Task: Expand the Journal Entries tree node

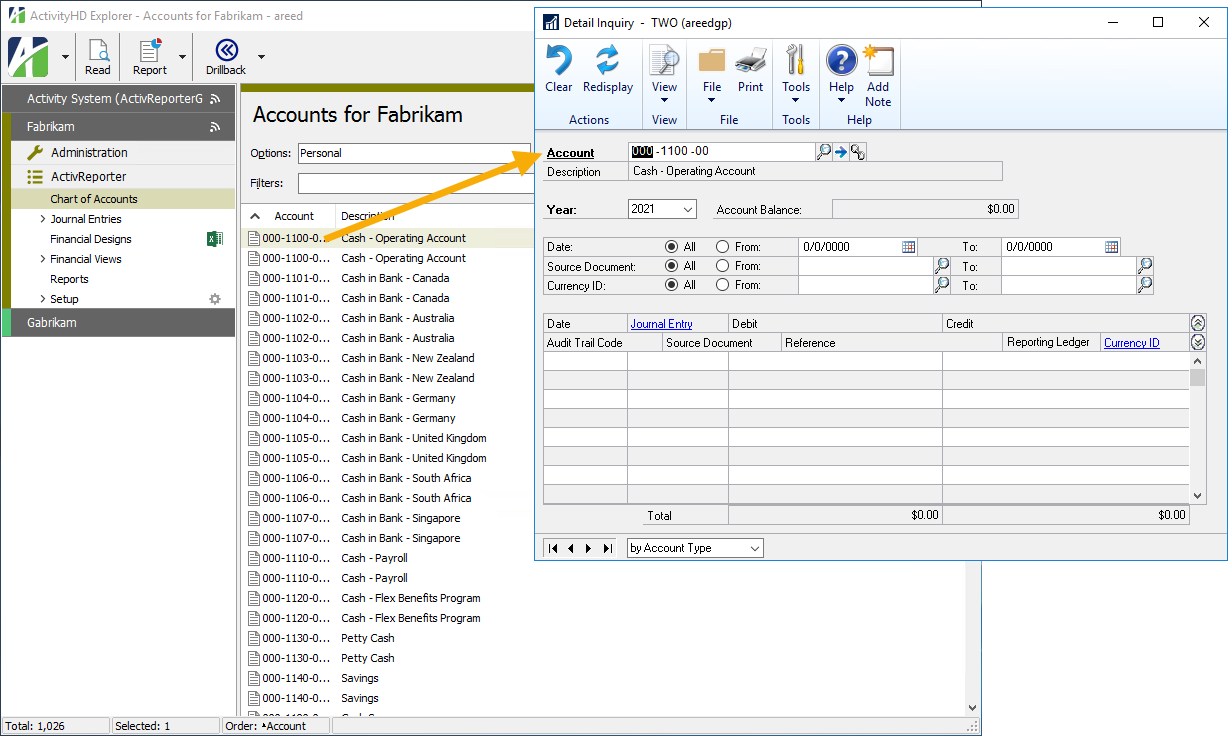Action: (x=42, y=219)
